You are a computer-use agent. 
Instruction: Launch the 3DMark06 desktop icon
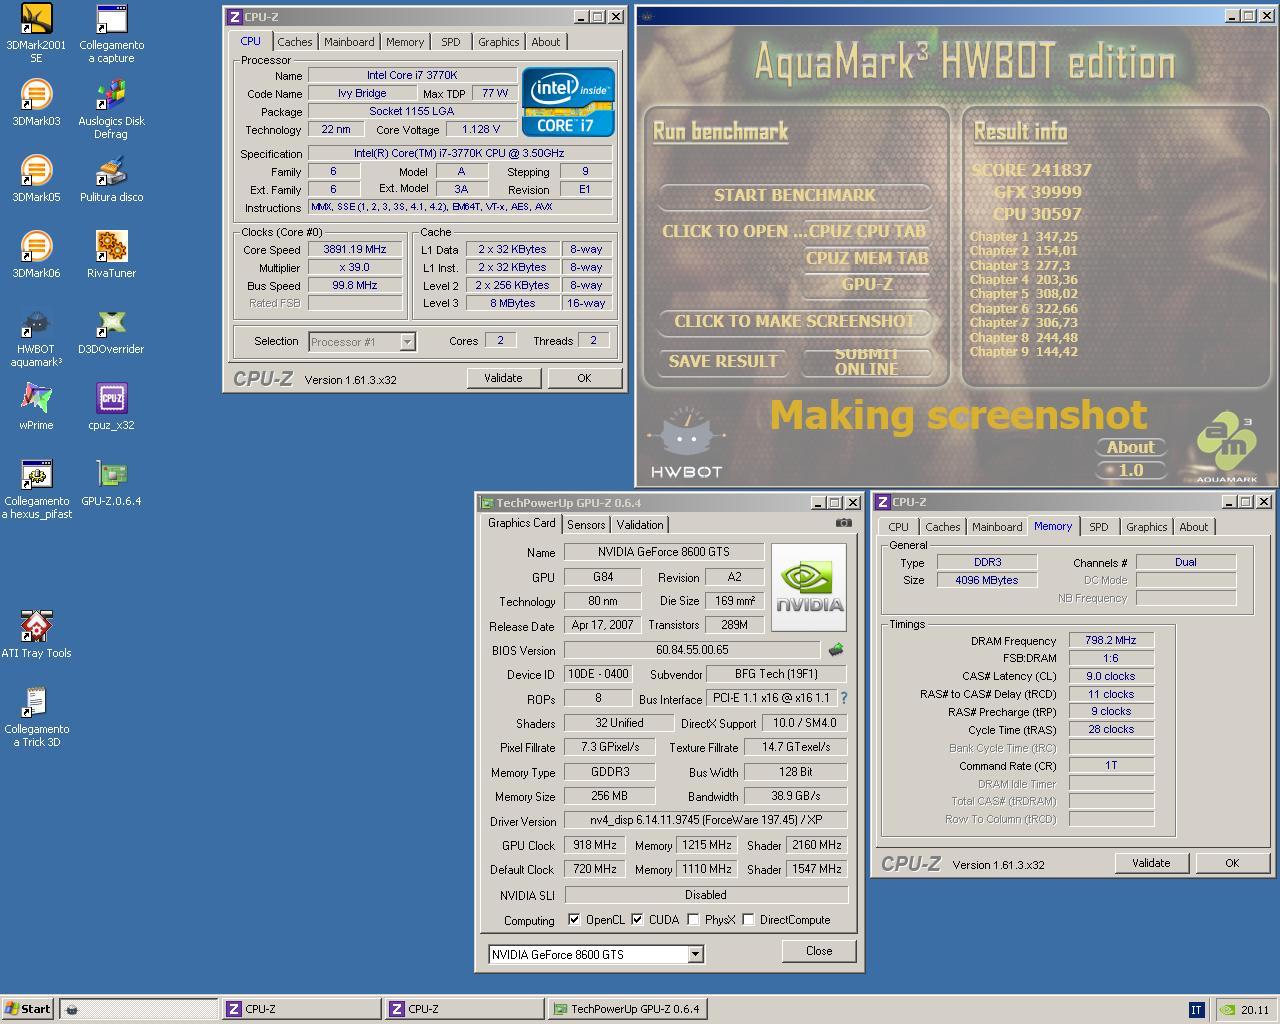[x=36, y=255]
